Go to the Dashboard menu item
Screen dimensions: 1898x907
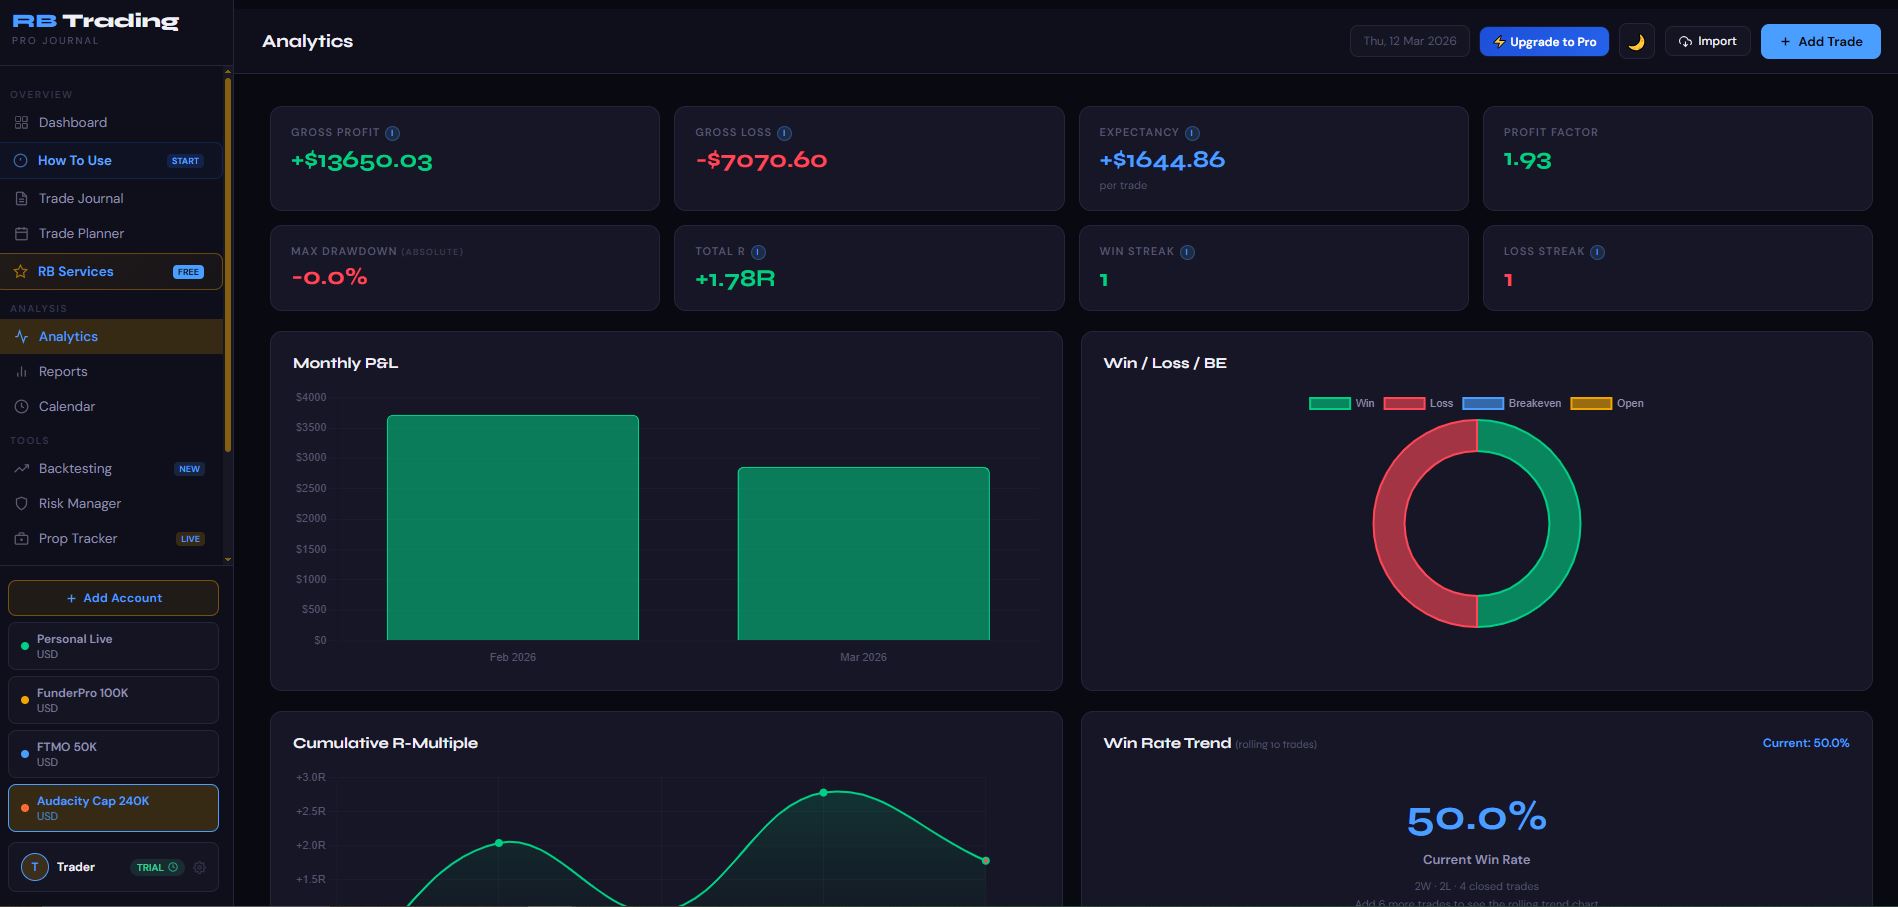(x=72, y=122)
